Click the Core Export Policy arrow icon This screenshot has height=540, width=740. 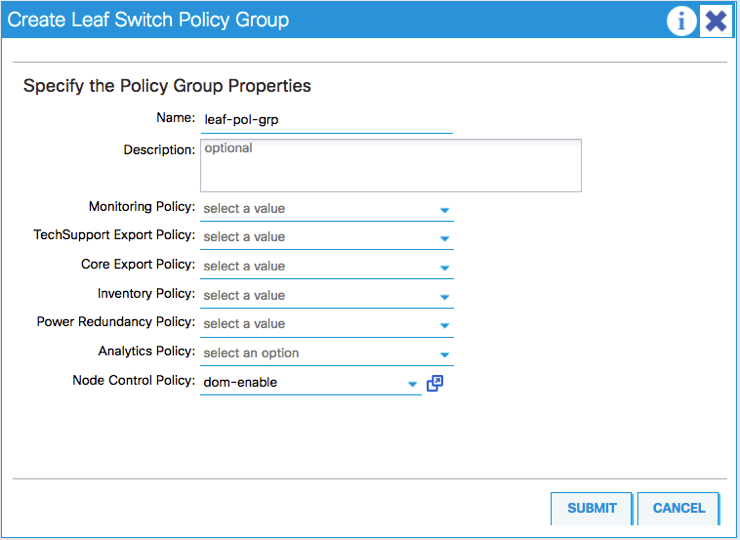tap(445, 267)
